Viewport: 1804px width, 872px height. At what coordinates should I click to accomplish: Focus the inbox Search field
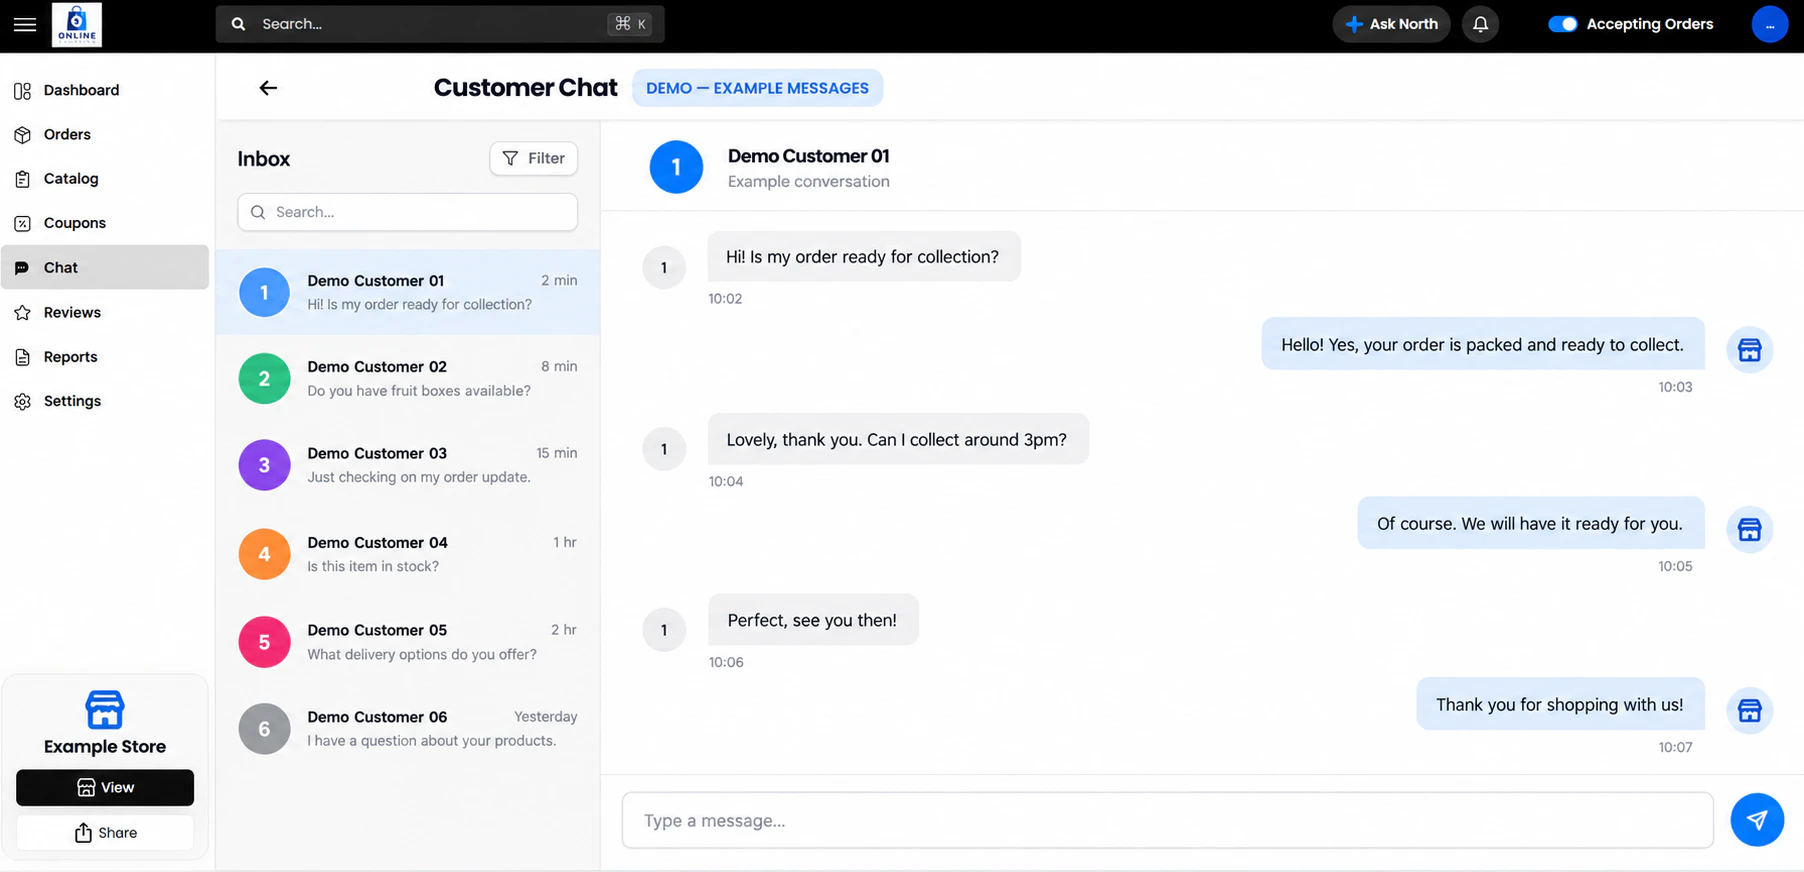pos(408,212)
